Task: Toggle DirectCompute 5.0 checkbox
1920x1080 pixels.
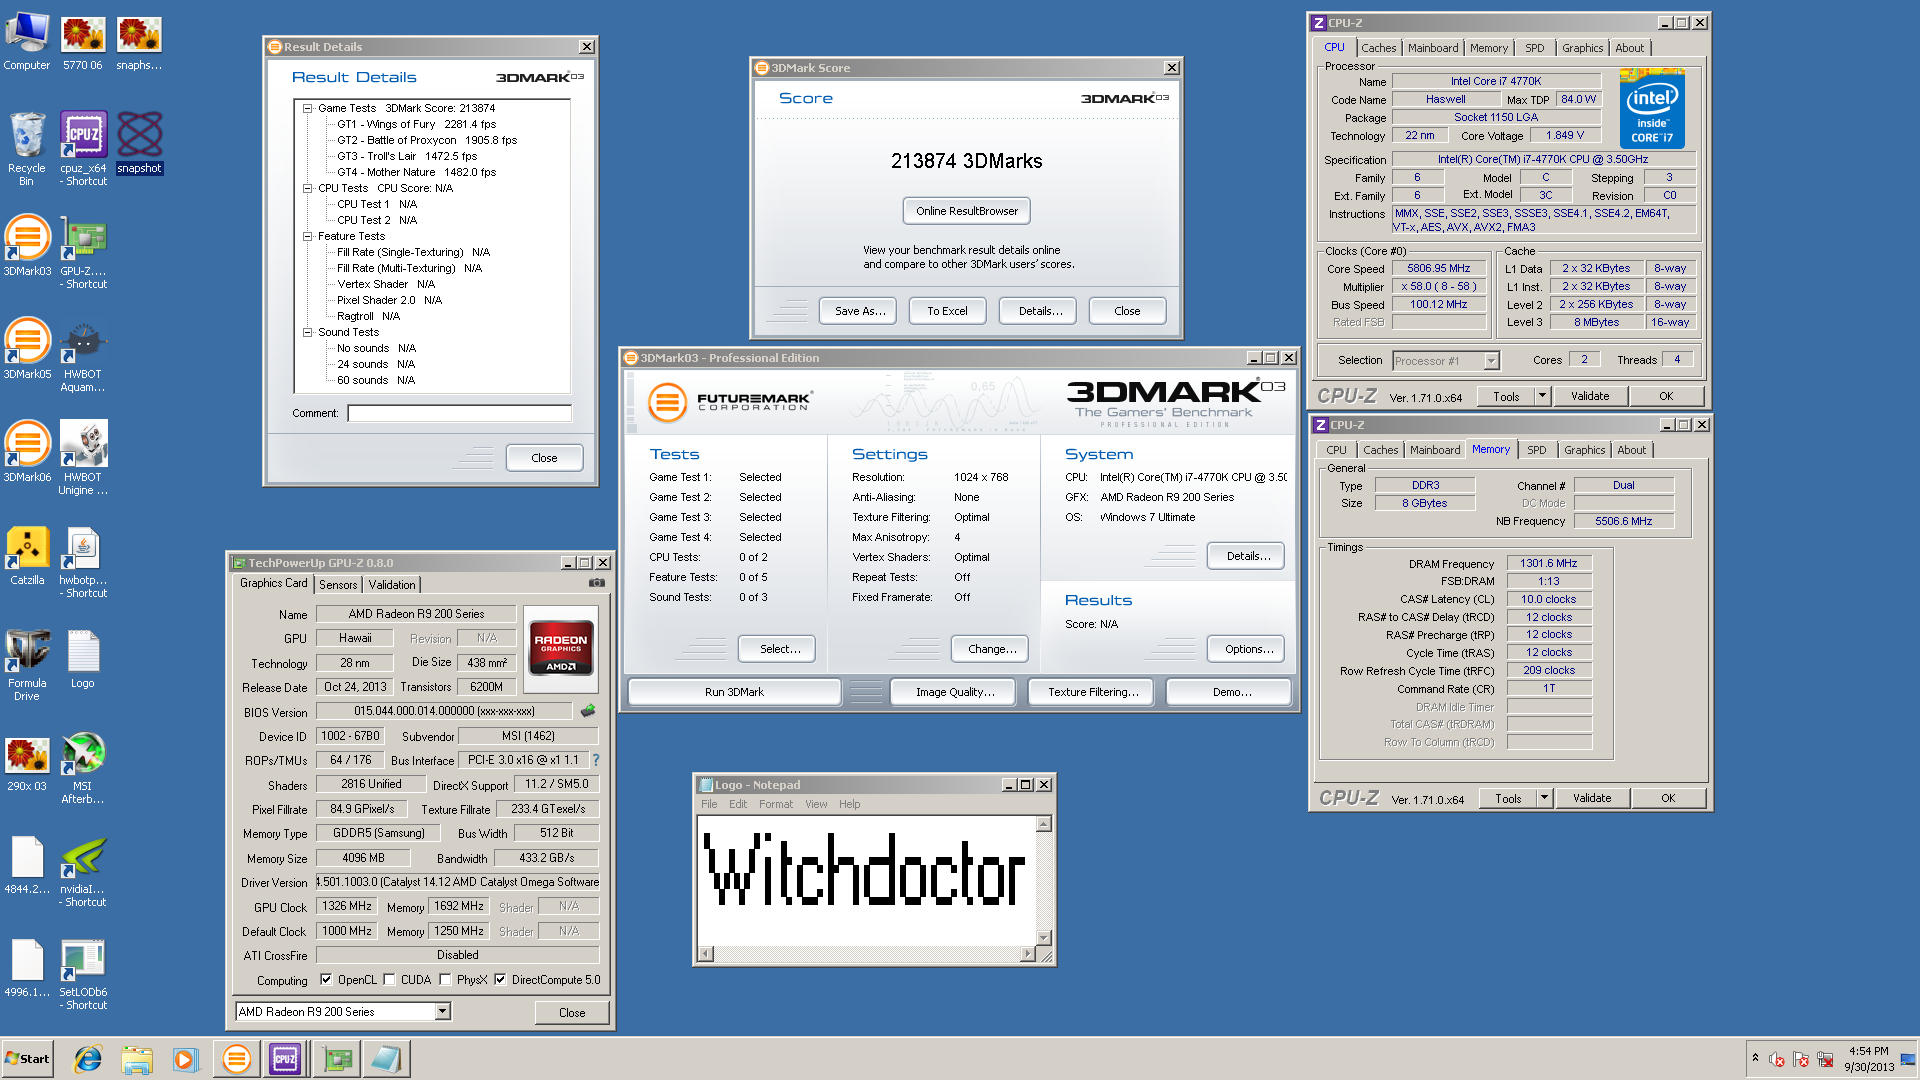Action: click(x=500, y=980)
